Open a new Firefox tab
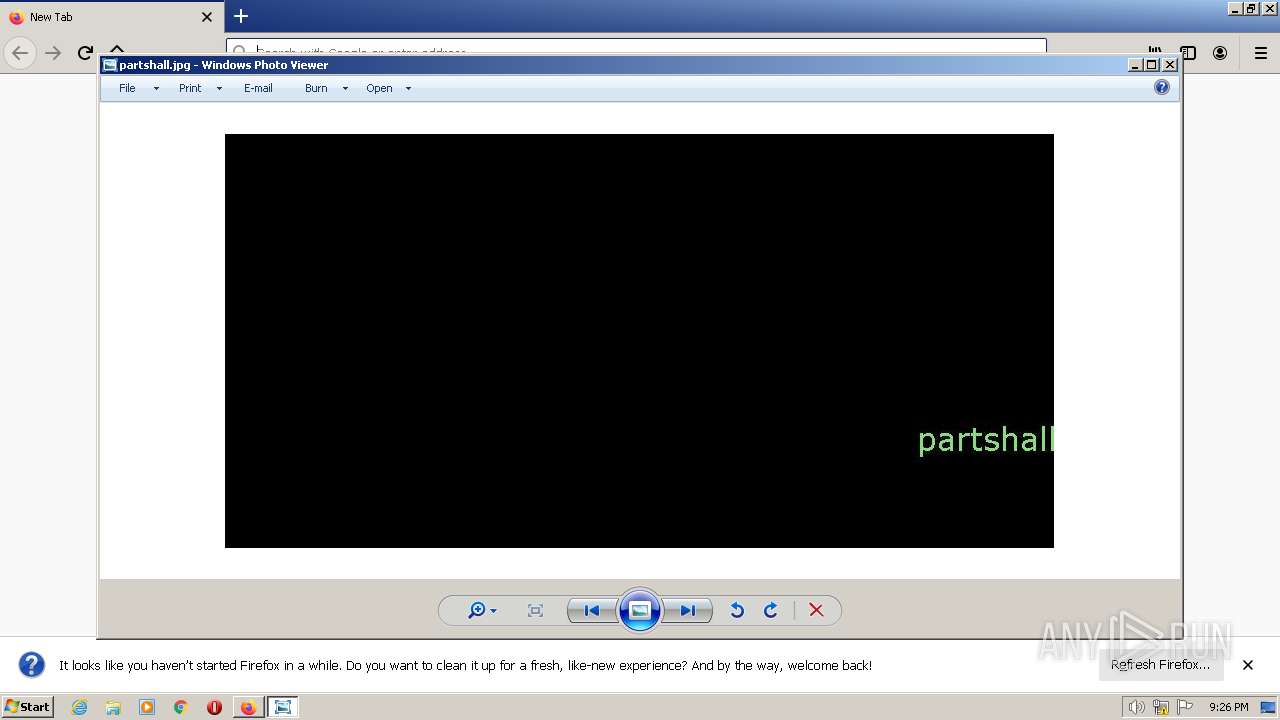 pos(241,16)
